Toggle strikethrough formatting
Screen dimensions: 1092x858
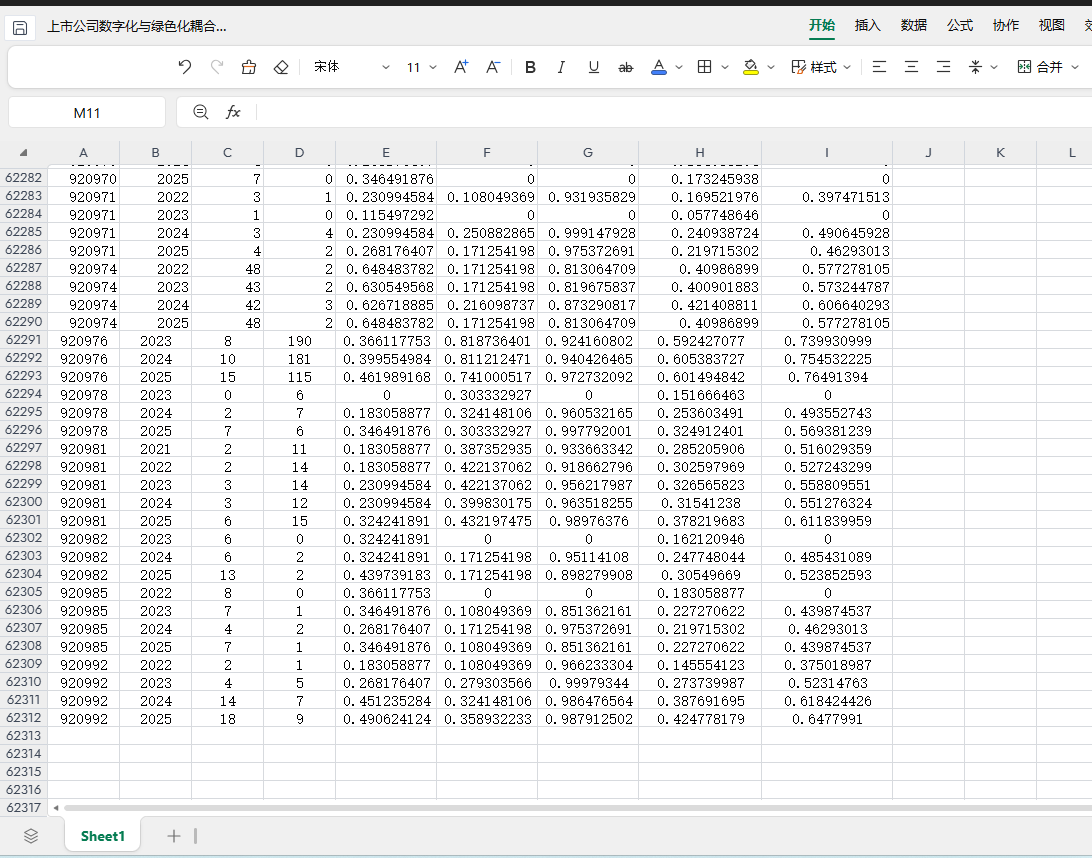(x=625, y=67)
